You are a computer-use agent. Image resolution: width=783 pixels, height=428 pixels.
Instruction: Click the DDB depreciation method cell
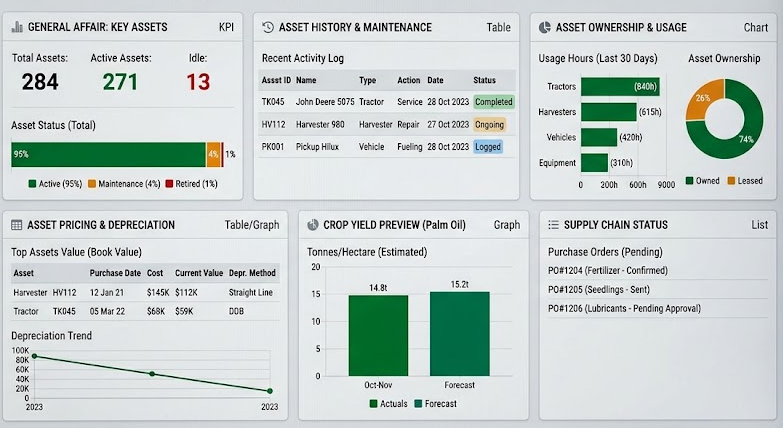coord(236,311)
